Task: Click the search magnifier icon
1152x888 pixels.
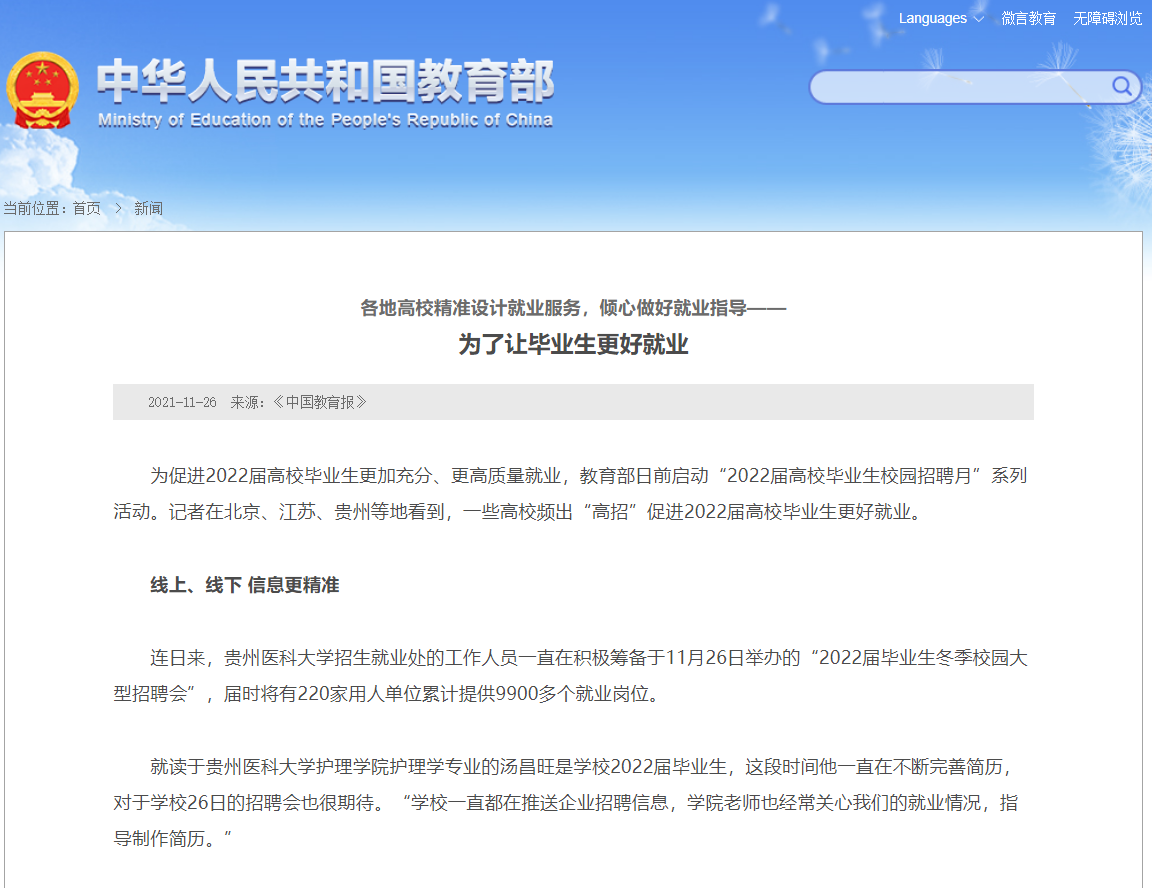Action: click(x=1121, y=87)
